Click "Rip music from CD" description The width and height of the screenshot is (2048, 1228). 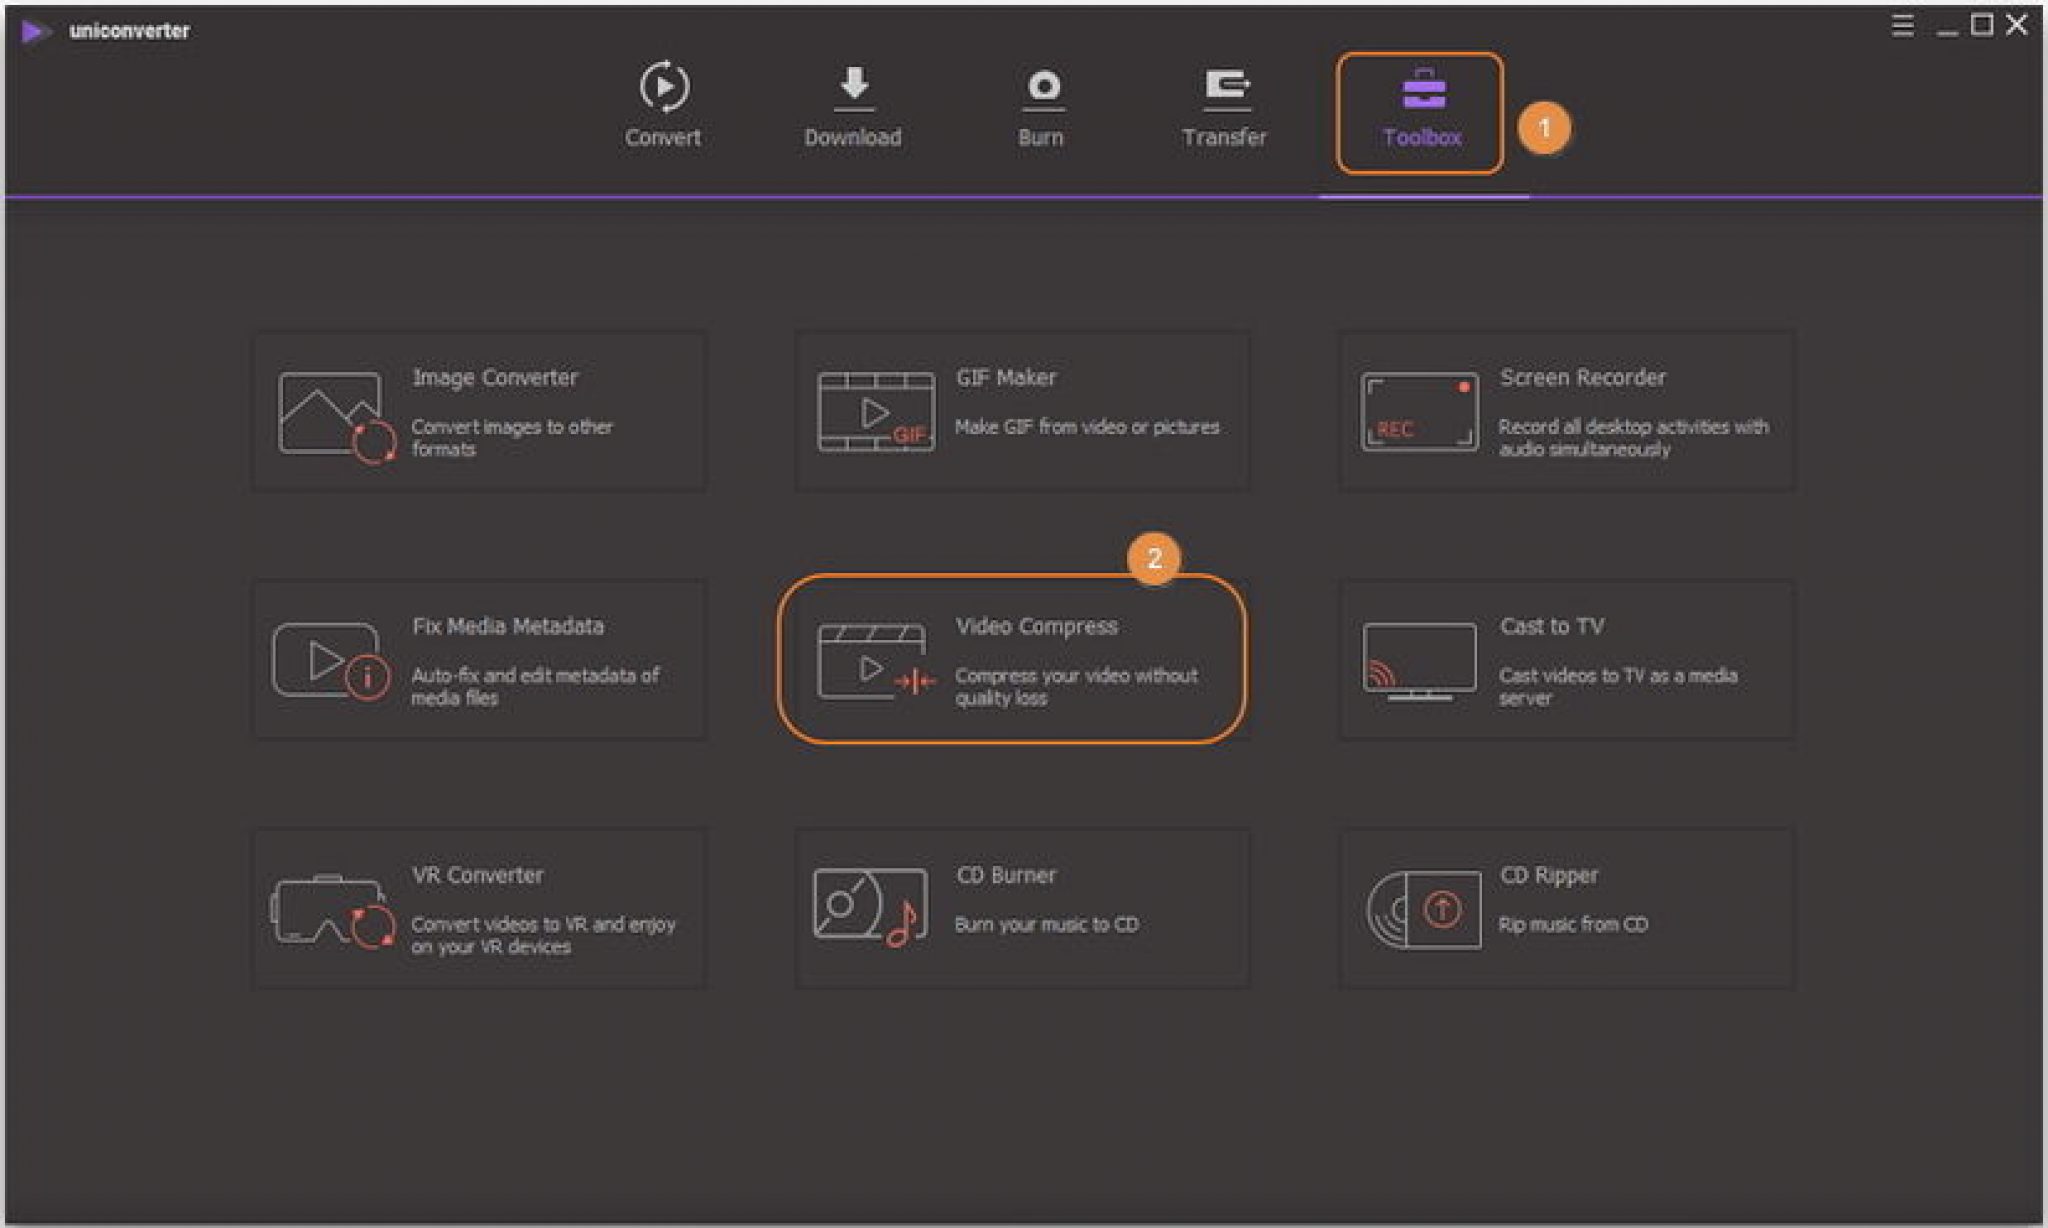coord(1572,925)
